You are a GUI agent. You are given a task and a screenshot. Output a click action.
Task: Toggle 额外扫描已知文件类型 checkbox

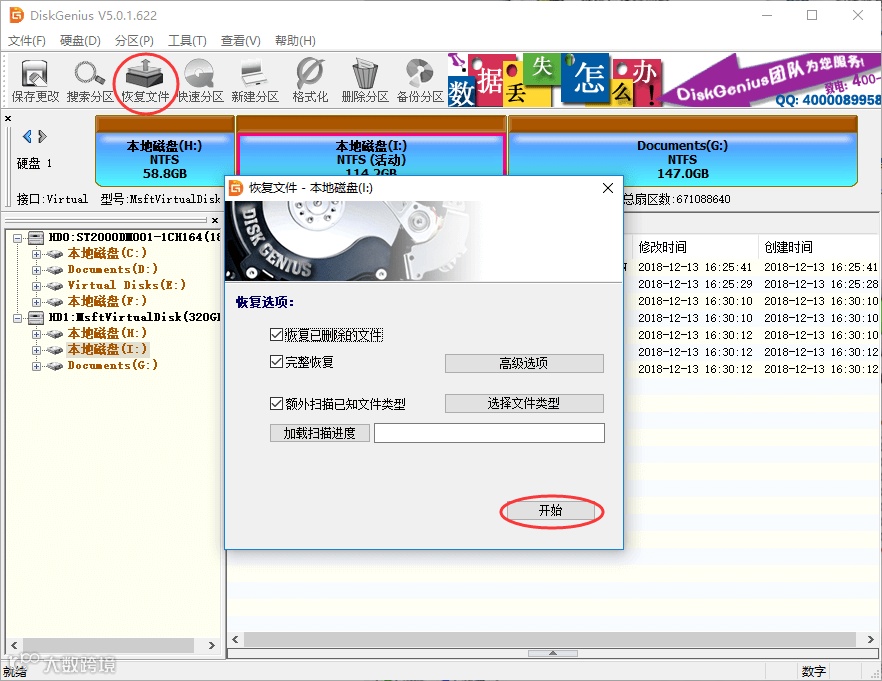276,404
